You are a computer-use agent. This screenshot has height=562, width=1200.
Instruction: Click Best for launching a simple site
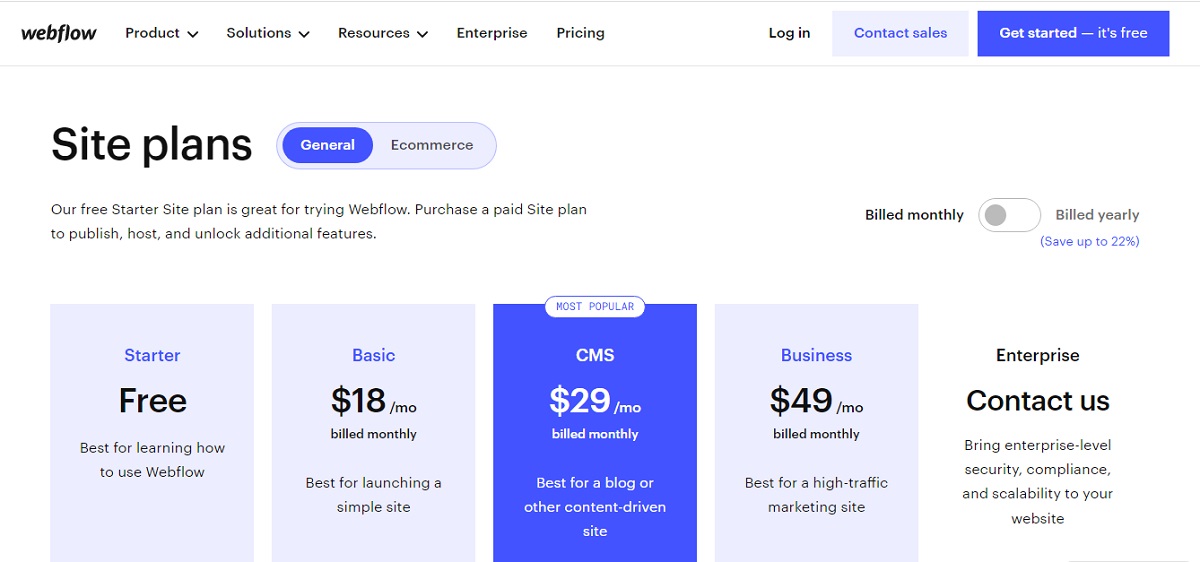click(x=373, y=495)
